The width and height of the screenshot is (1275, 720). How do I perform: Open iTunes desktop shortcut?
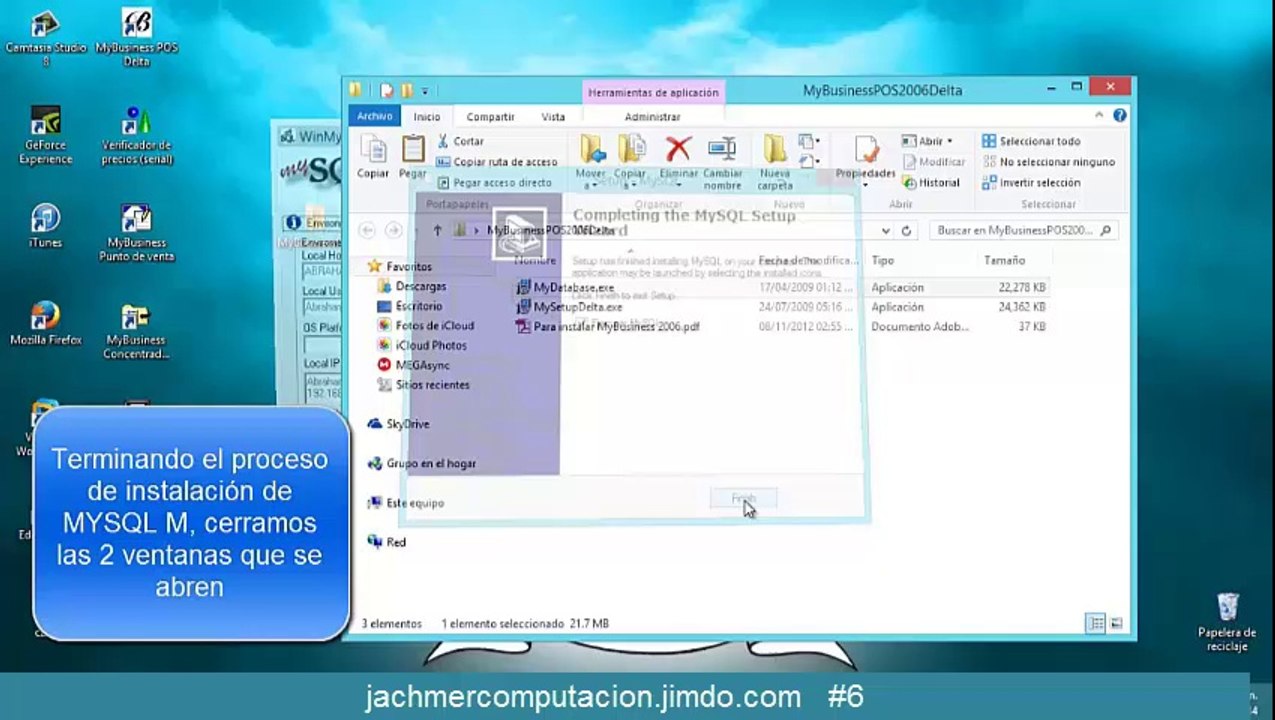pos(45,226)
